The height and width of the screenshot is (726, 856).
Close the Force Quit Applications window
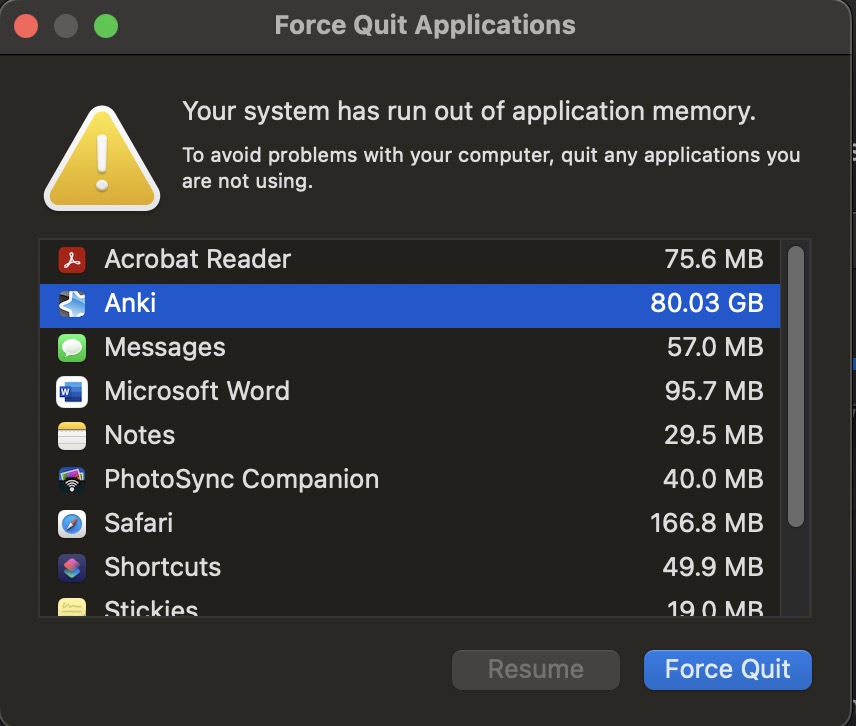click(x=26, y=25)
